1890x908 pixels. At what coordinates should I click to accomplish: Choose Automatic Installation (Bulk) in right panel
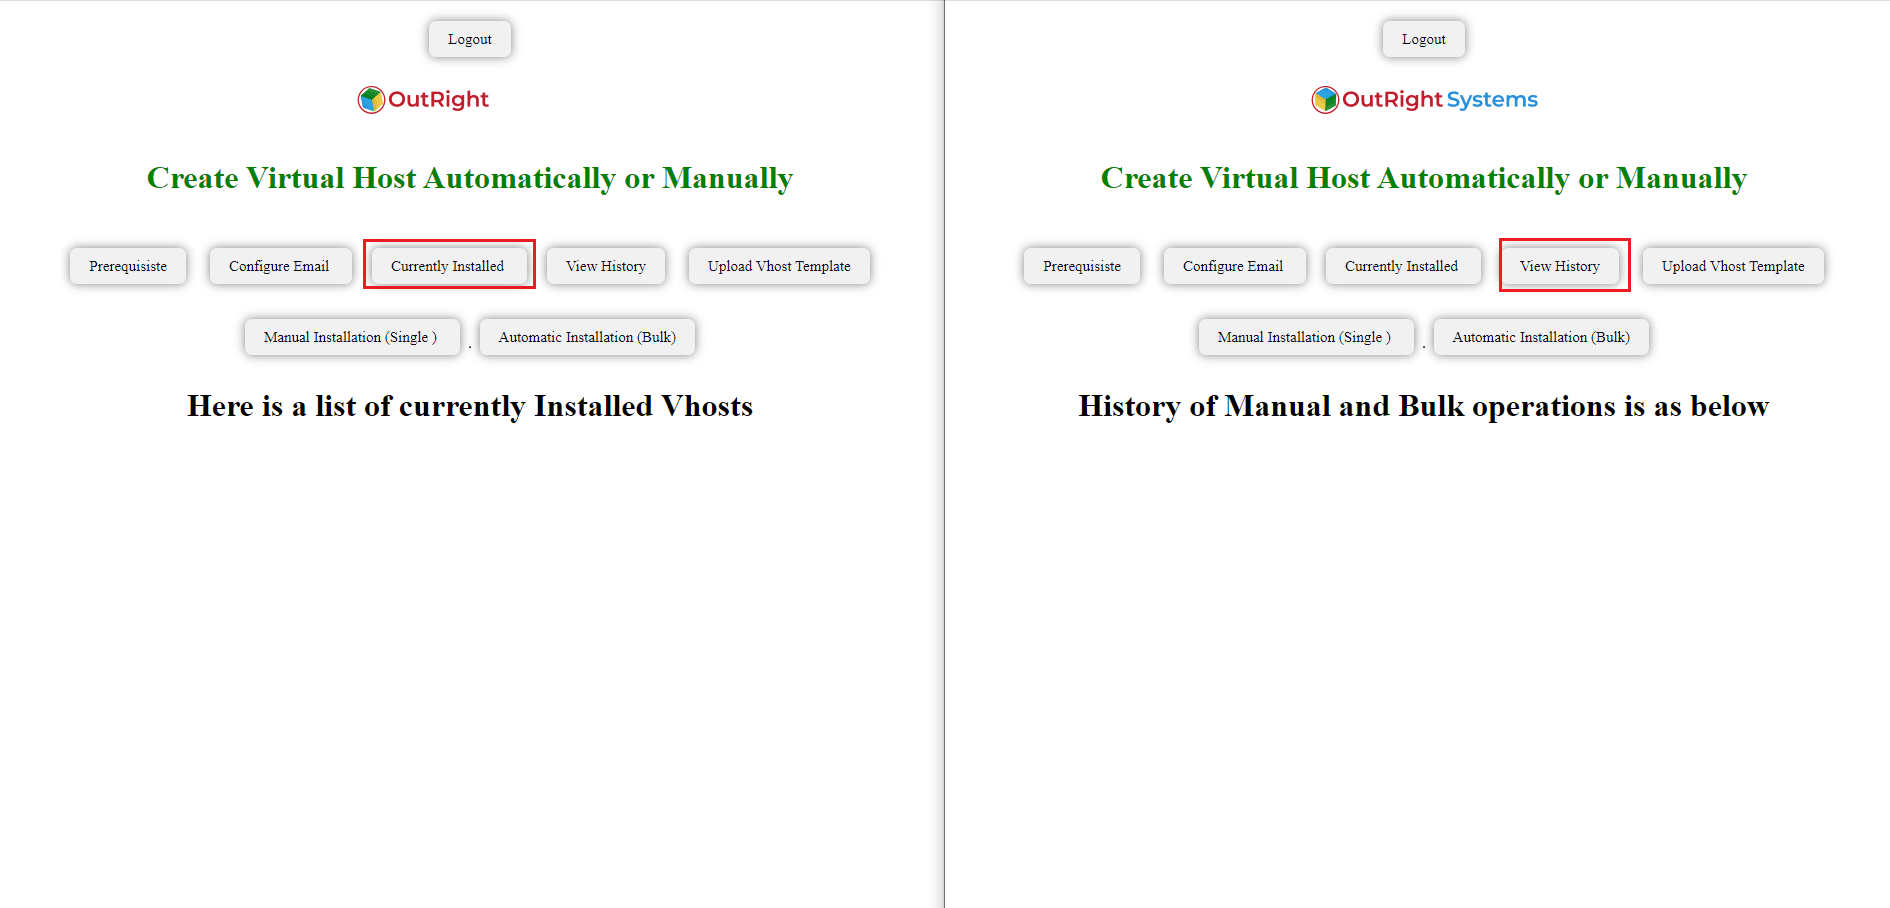tap(1541, 337)
